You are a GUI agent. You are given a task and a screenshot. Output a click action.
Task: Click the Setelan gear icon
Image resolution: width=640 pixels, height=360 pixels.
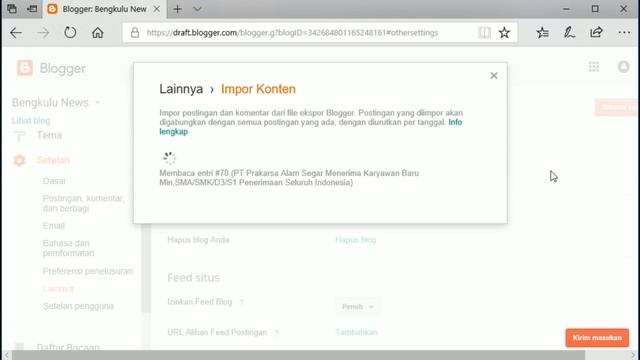click(19, 160)
